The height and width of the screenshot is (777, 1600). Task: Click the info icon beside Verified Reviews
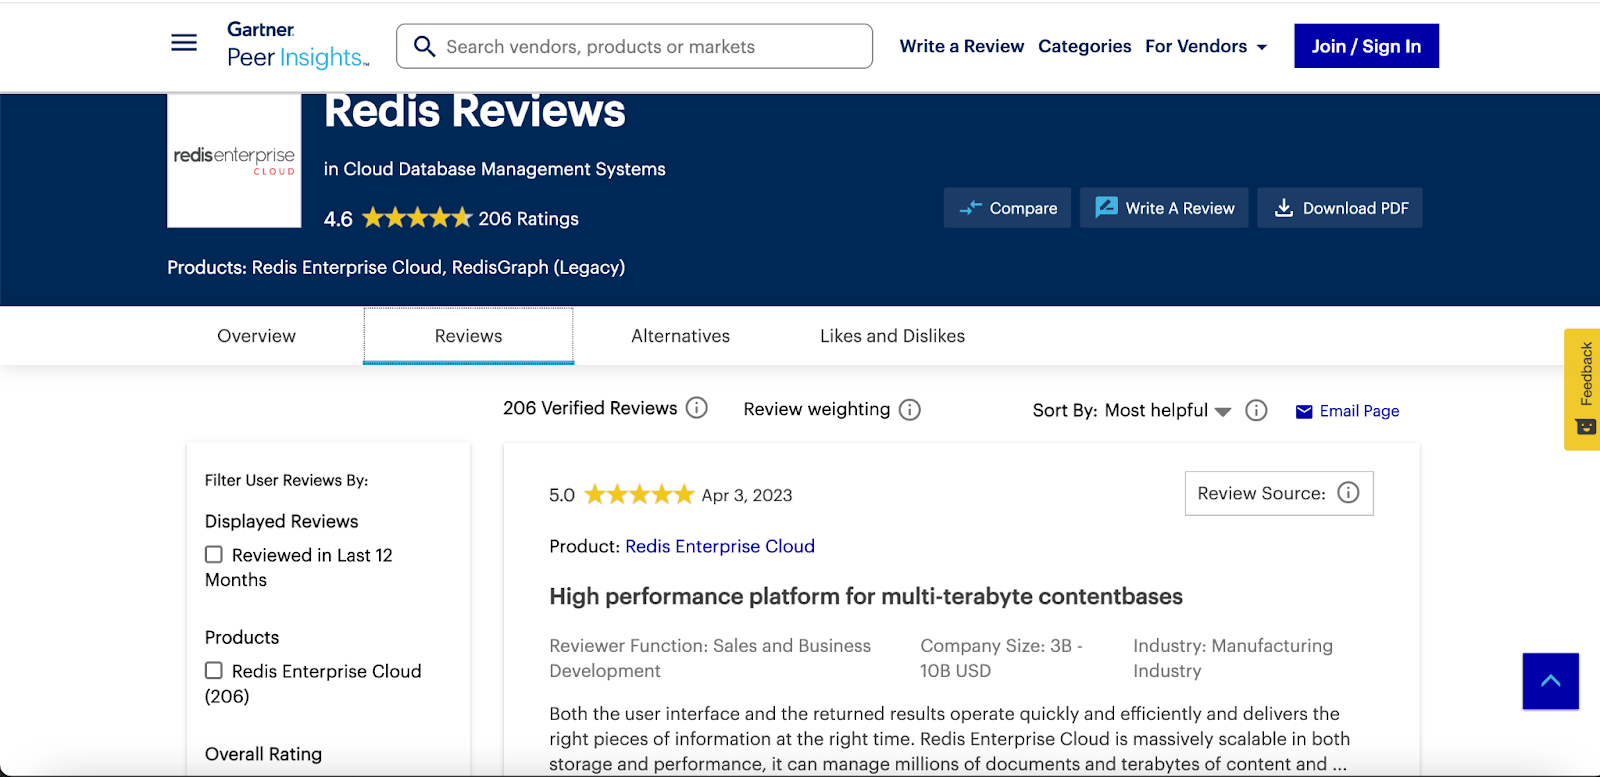click(697, 408)
